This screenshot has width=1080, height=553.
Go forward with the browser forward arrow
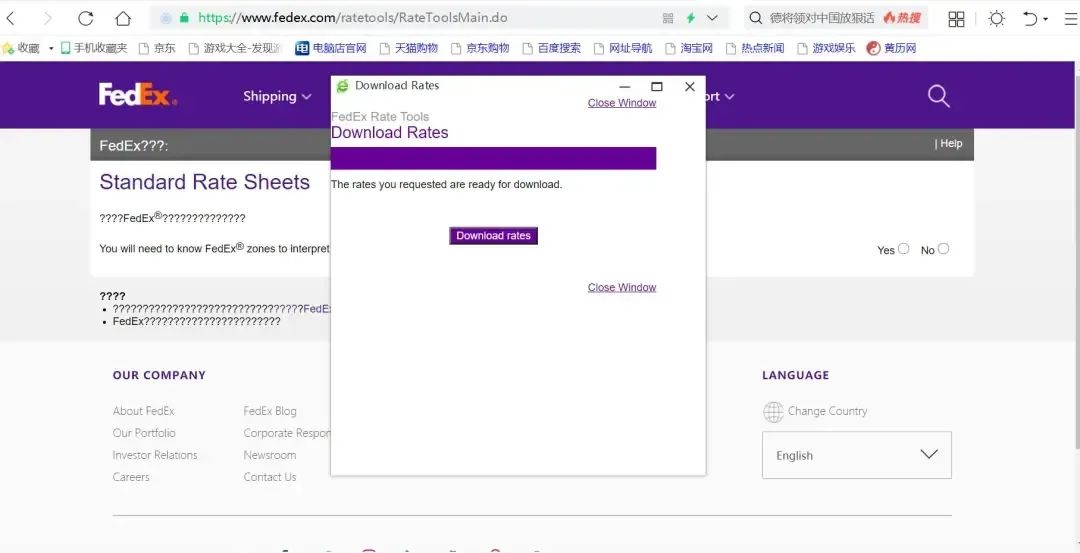pyautogui.click(x=48, y=19)
